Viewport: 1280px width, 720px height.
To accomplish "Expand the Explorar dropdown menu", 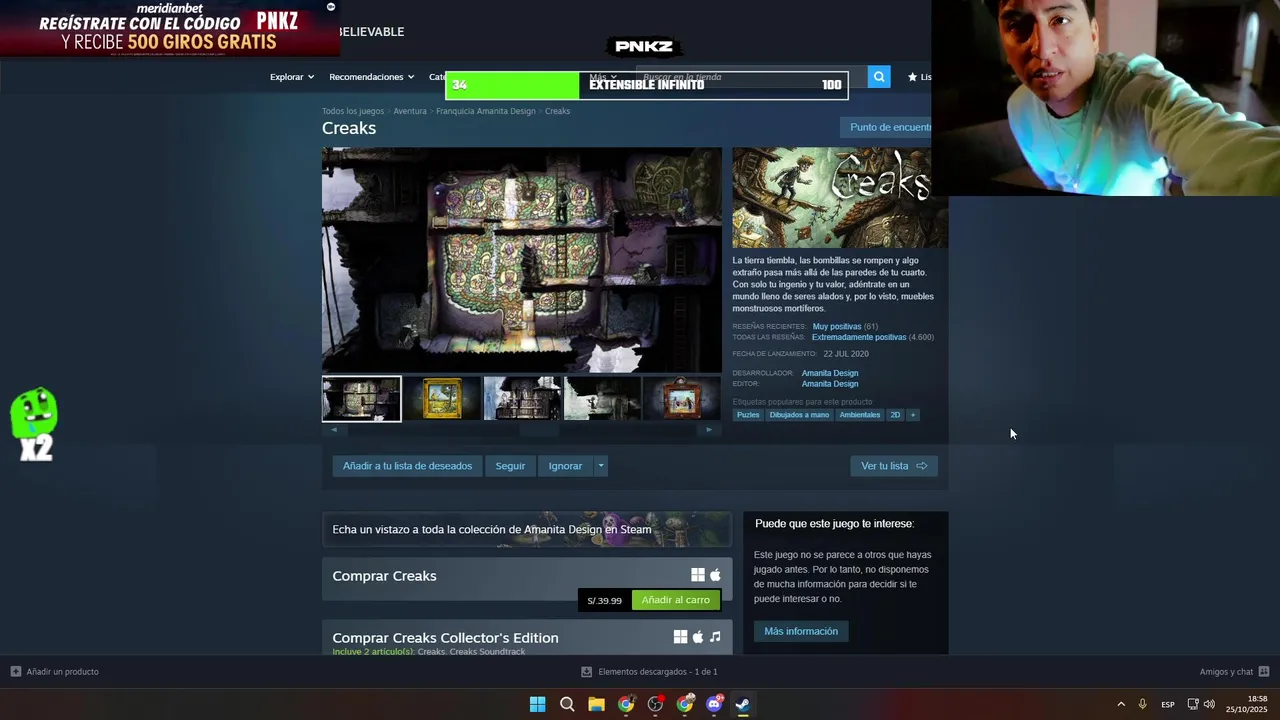I will pos(292,77).
